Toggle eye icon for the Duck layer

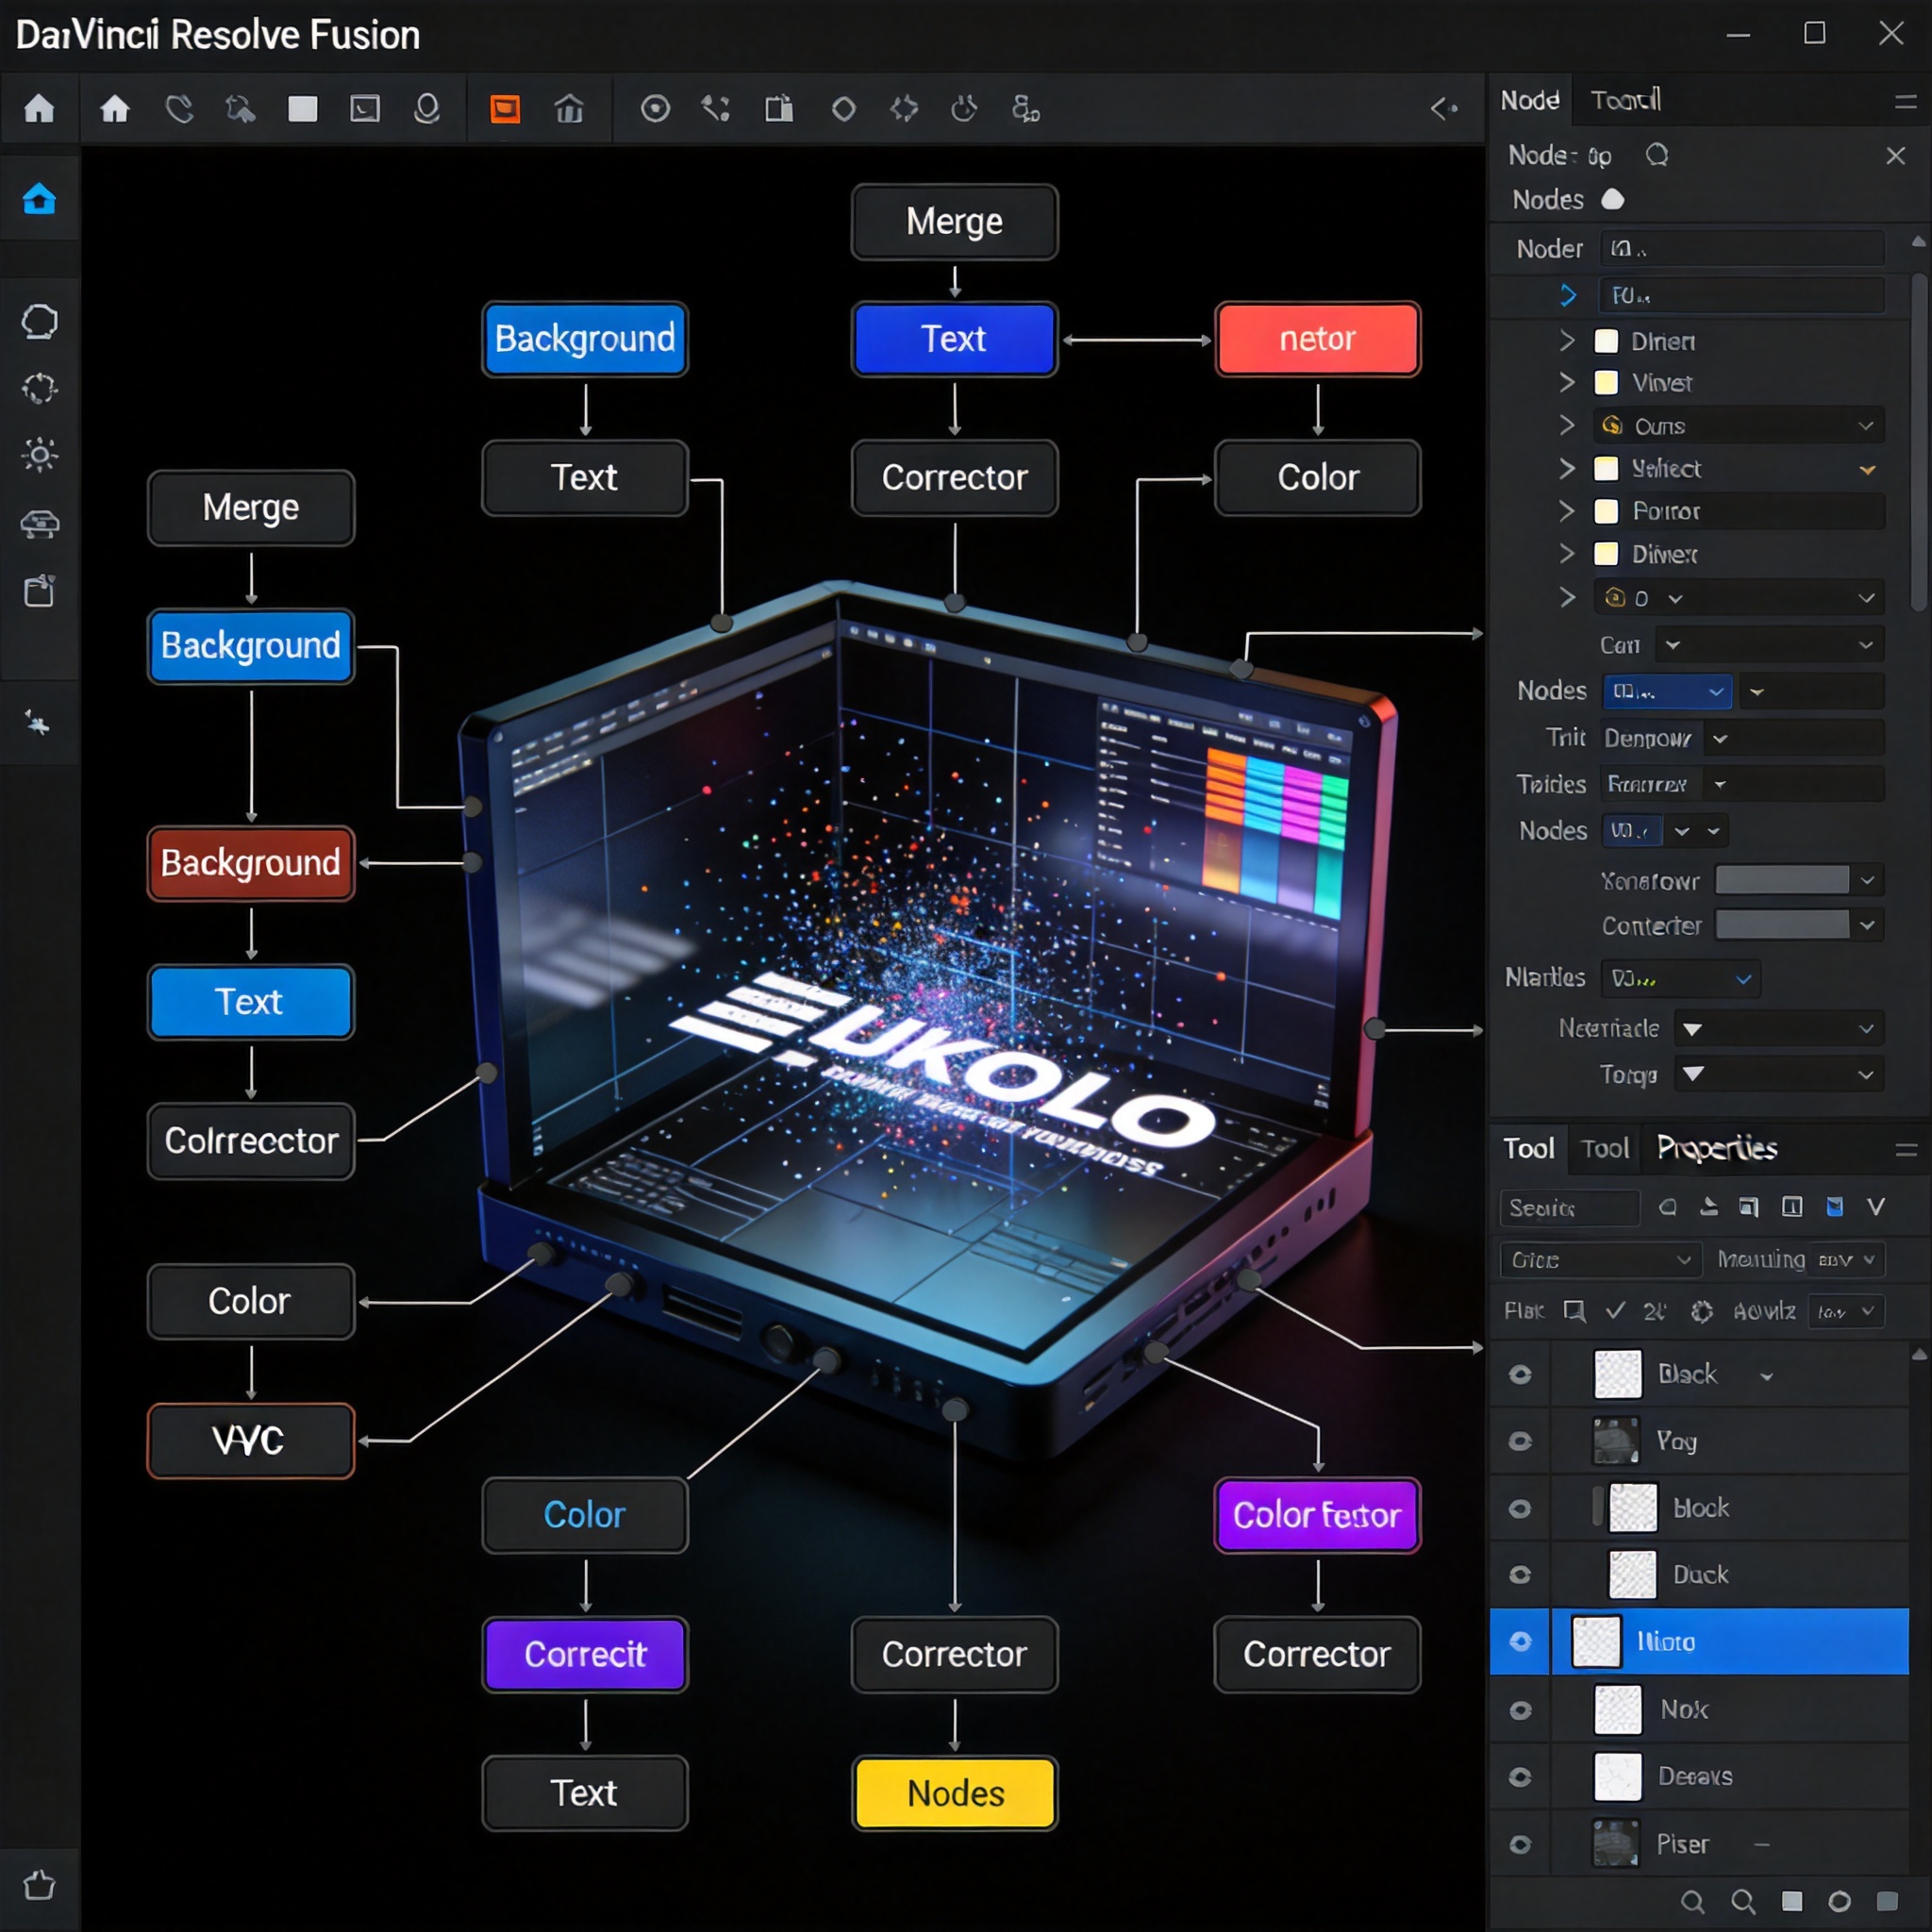1520,1575
